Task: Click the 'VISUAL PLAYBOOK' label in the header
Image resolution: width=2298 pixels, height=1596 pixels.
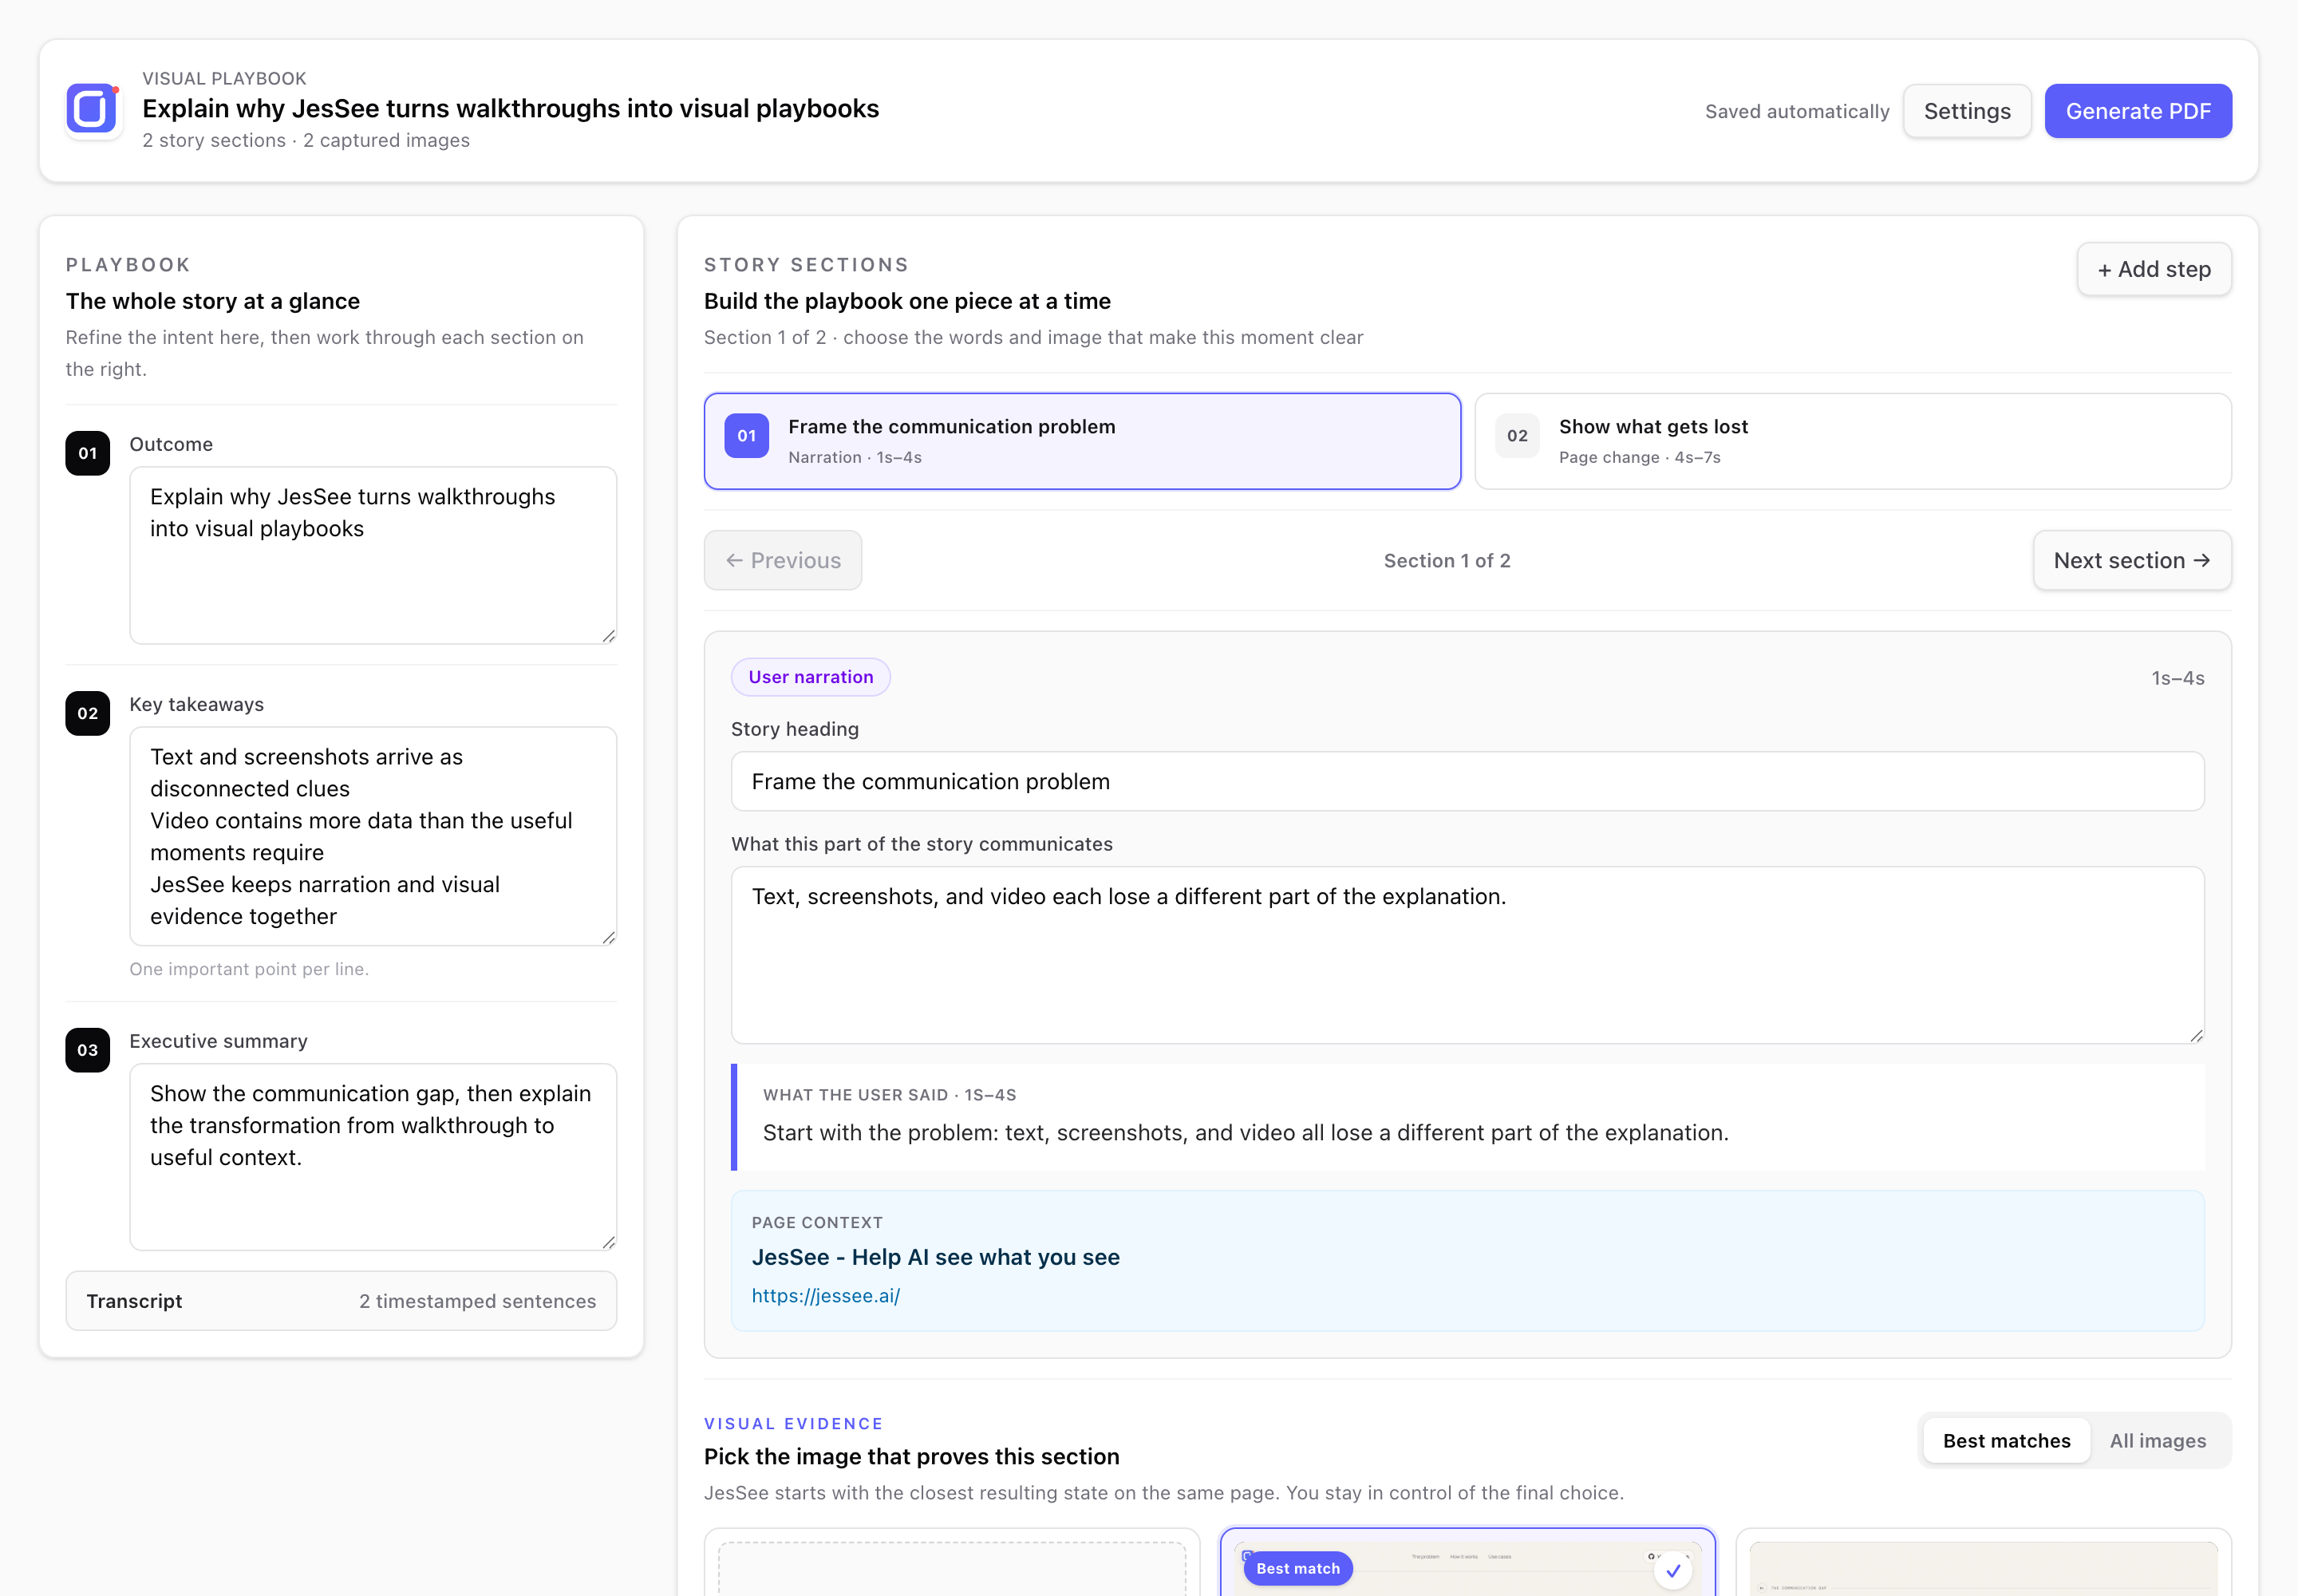Action: [x=224, y=78]
